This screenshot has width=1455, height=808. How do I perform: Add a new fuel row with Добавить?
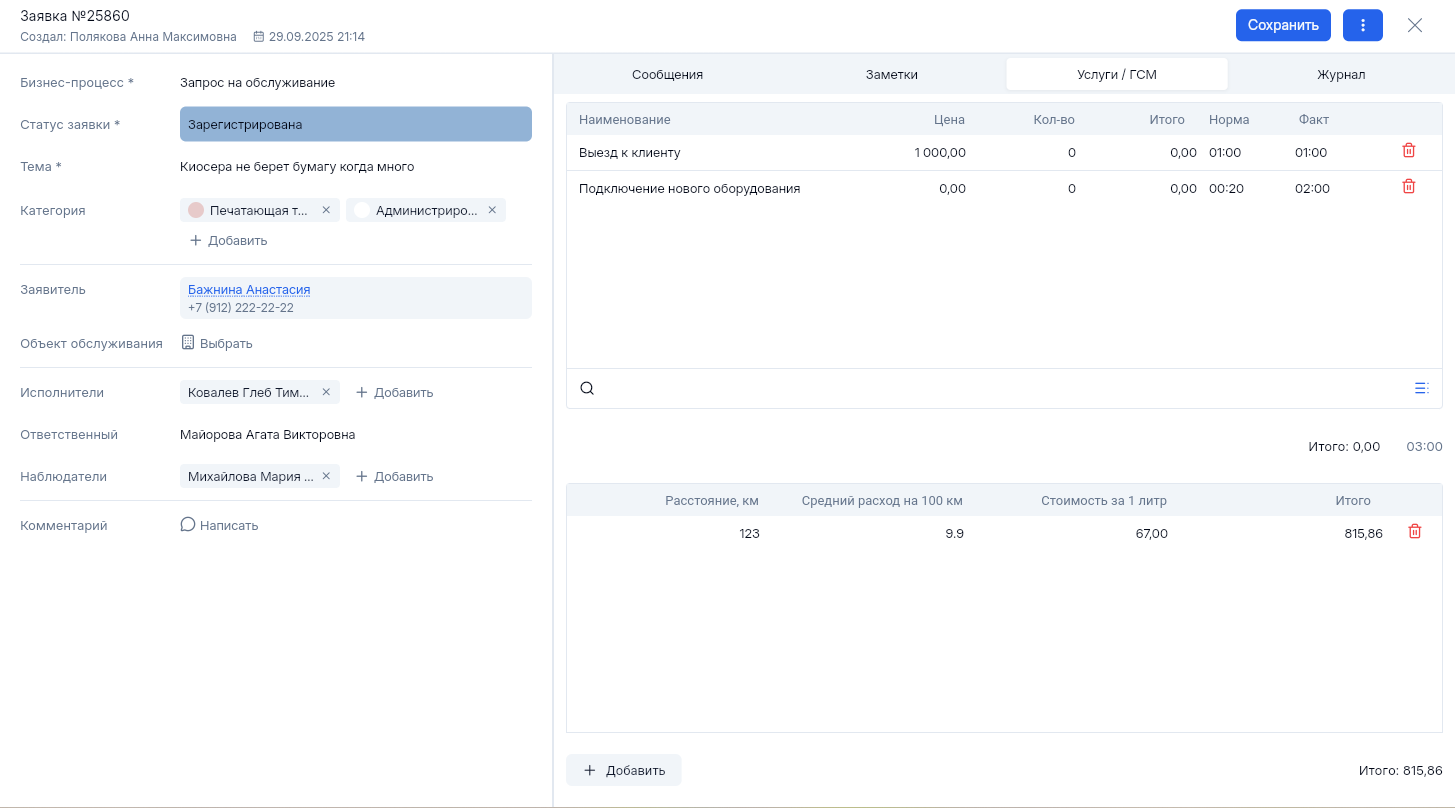(624, 770)
